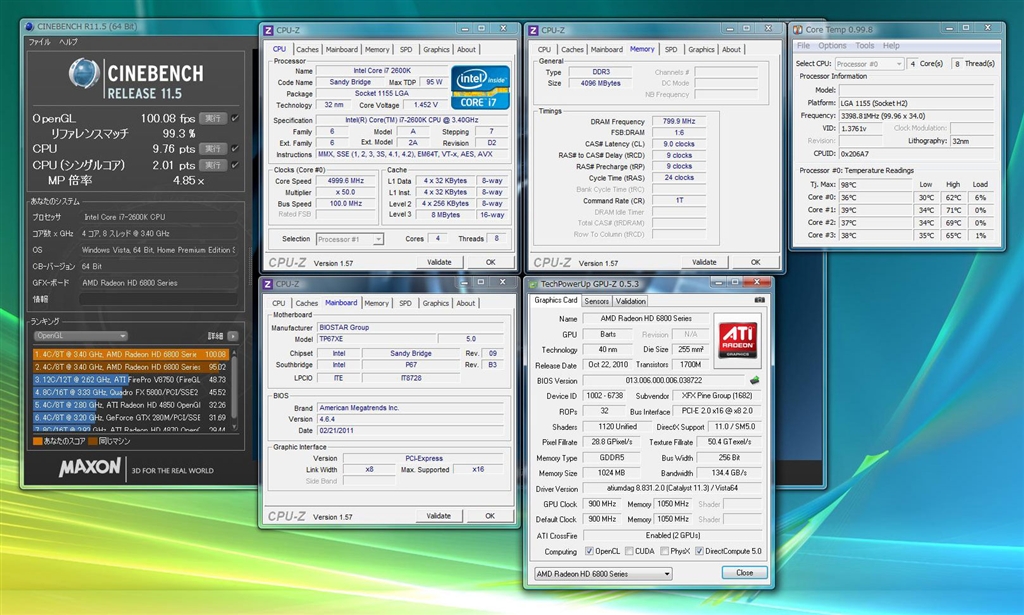Toggle the OpenCL checkbox in GPU-Z

[x=589, y=551]
